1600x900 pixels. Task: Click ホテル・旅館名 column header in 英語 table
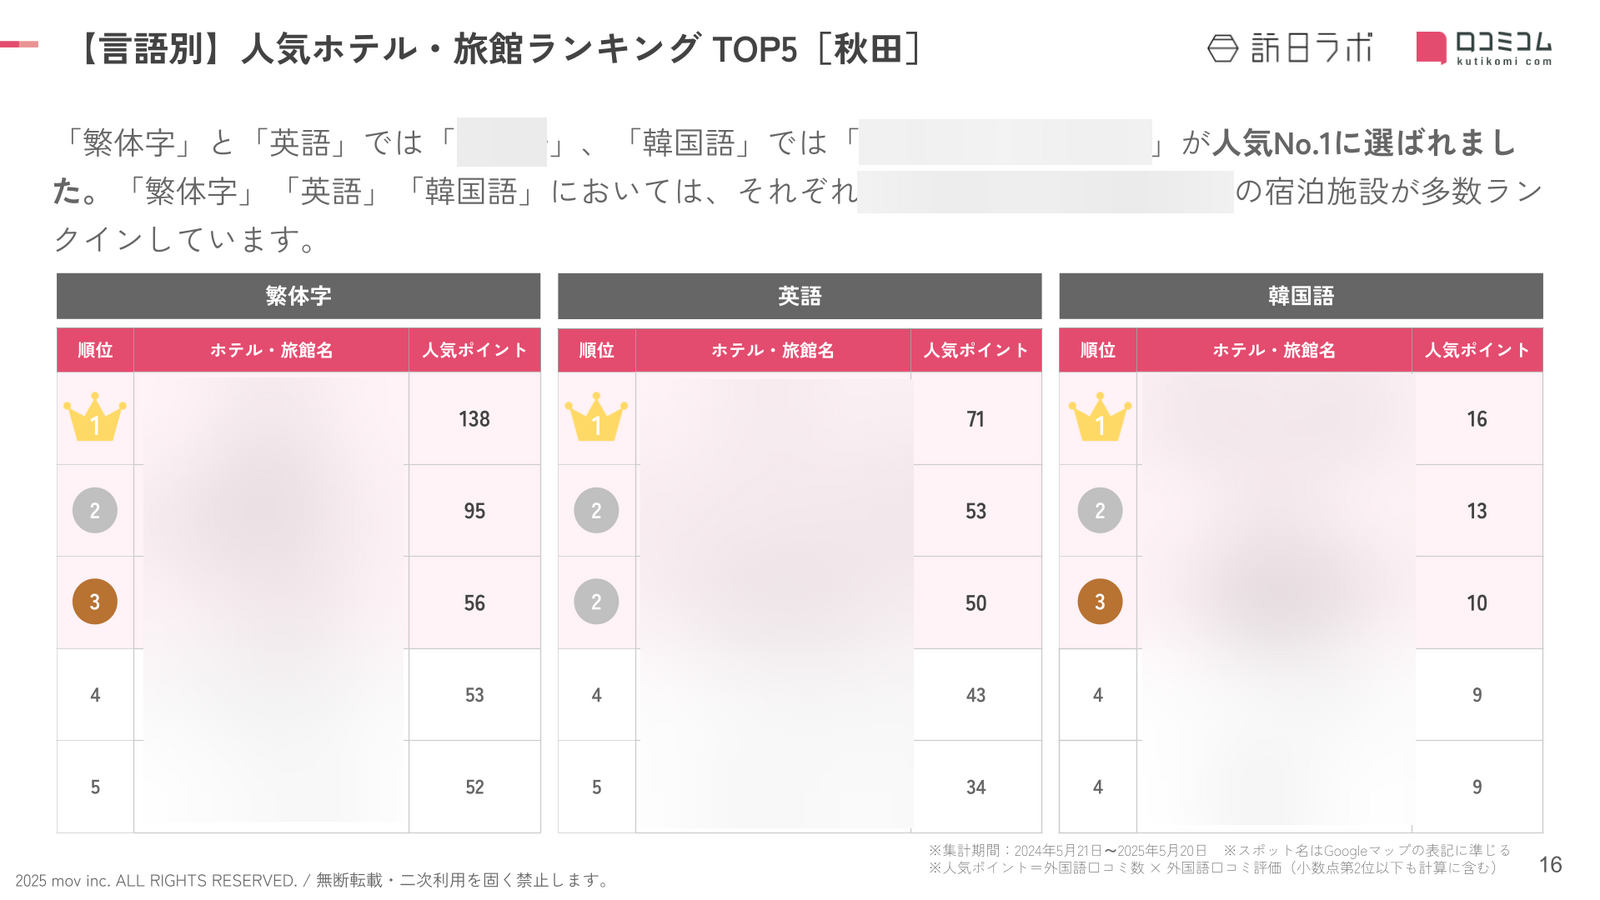773,350
